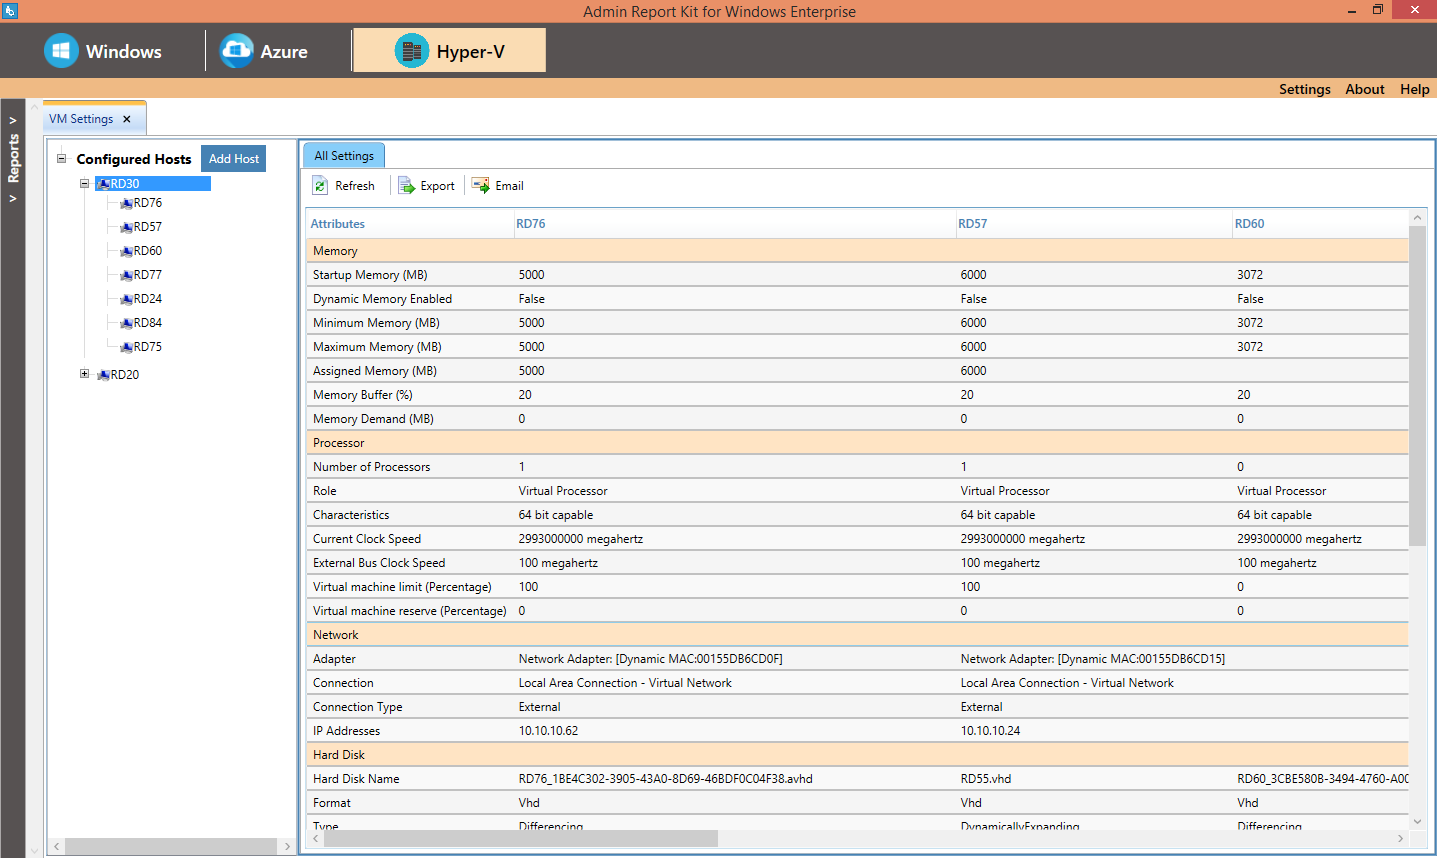Click the Hyper-V server icon
This screenshot has width=1437, height=858.
(x=412, y=51)
